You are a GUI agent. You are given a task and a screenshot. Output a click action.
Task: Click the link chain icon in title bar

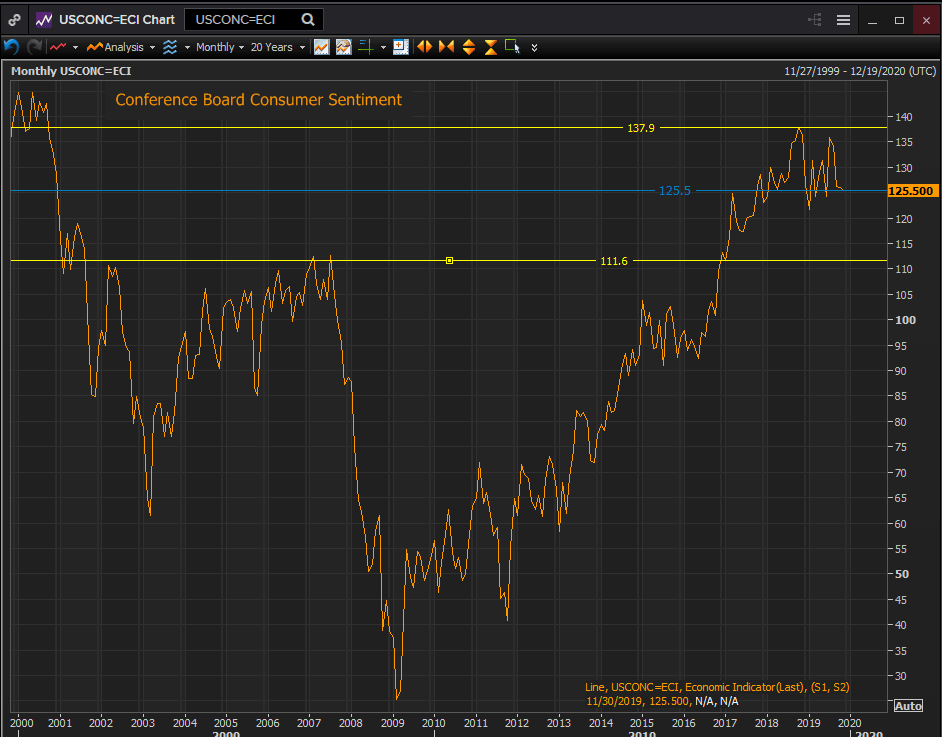pos(14,19)
